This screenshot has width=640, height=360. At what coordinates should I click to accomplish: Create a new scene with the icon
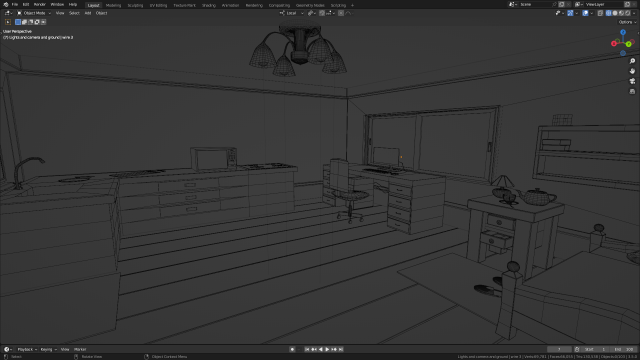(562, 4)
